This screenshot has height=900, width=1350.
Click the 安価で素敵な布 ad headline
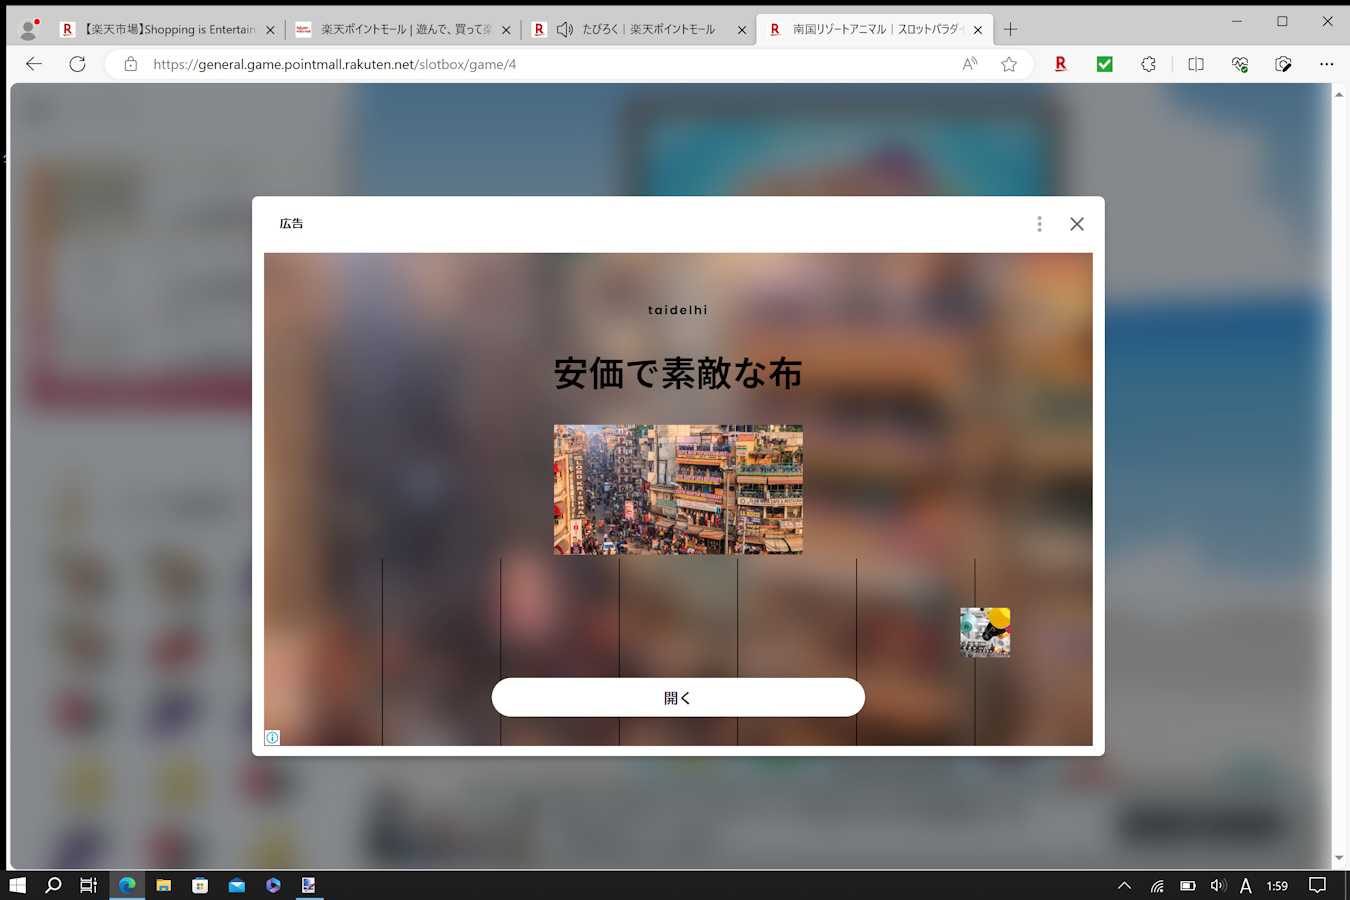pyautogui.click(x=678, y=374)
